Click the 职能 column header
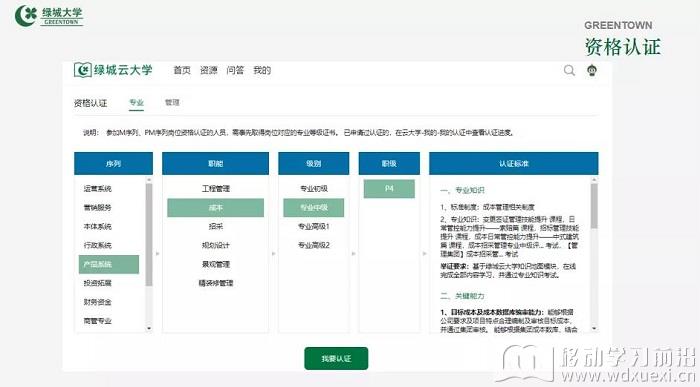Image resolution: width=700 pixels, height=387 pixels. [216, 163]
